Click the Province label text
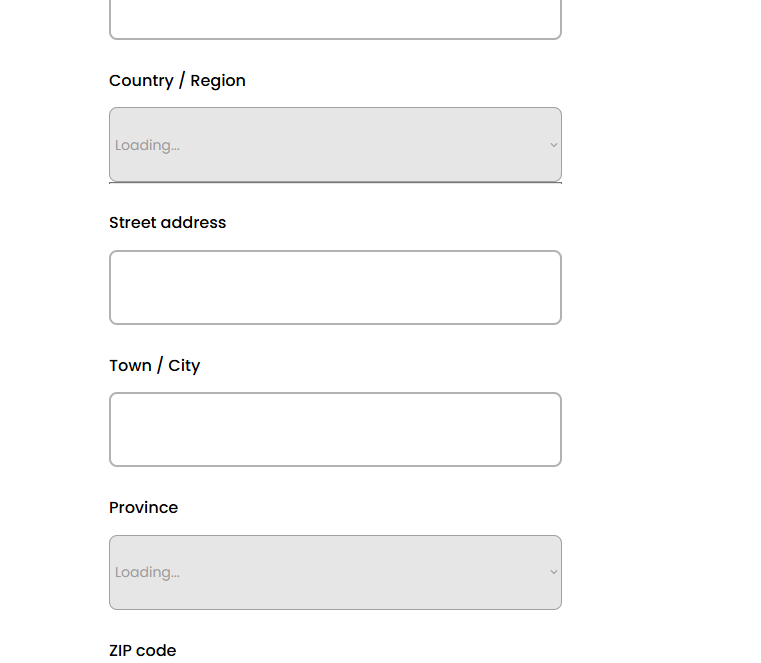This screenshot has height=663, width=761. 143,508
